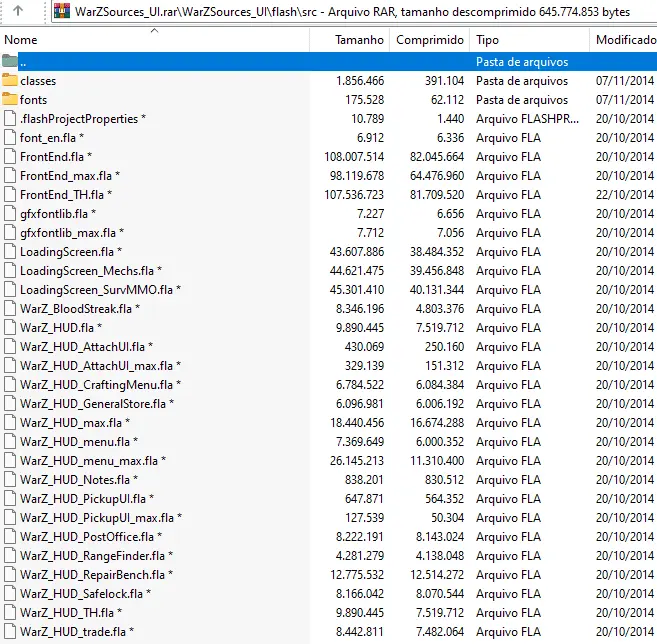Click the FrontEnd_max.fla file icon
This screenshot has width=657, height=644.
tap(10, 176)
